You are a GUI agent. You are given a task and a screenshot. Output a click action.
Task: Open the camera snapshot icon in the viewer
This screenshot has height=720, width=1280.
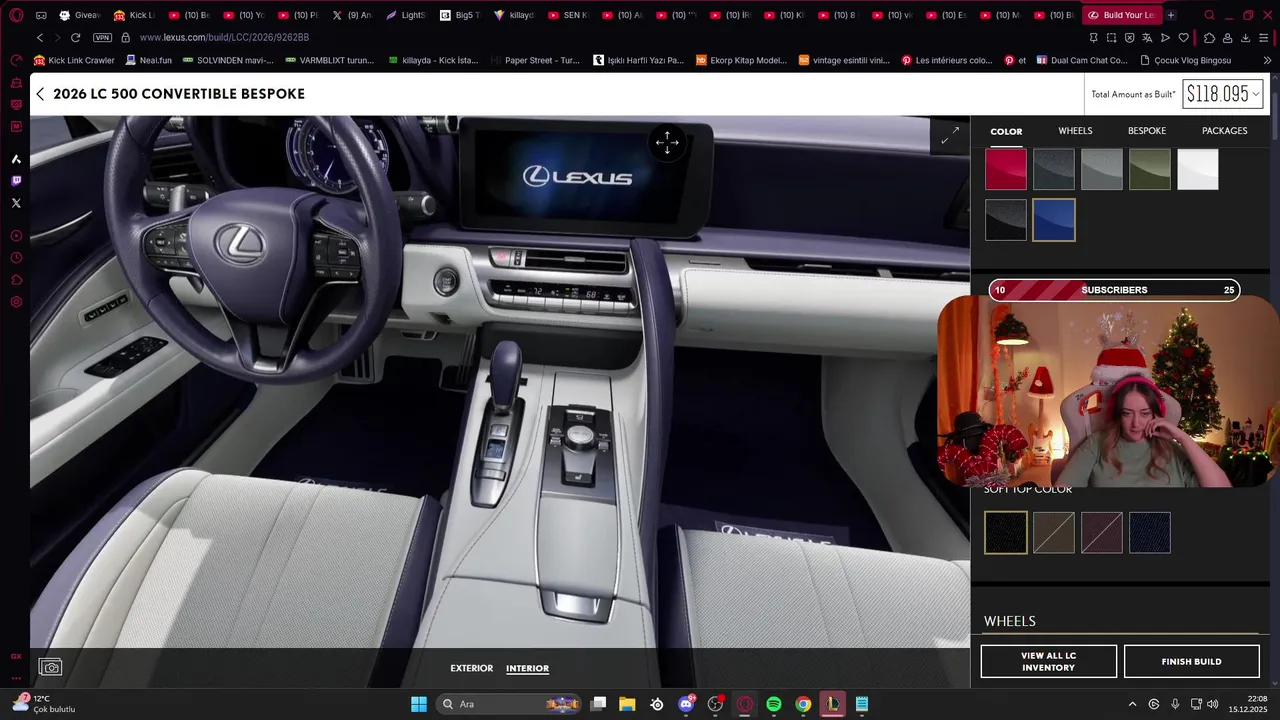(50, 667)
